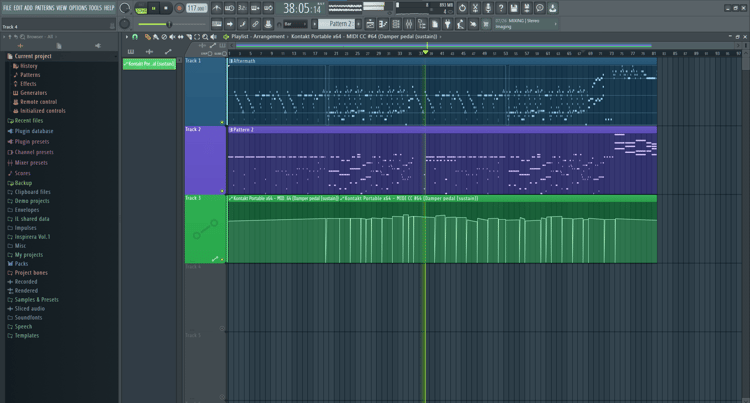This screenshot has height=403, width=750.
Task: Expand the Plugin database folder in browser
Action: click(33, 131)
